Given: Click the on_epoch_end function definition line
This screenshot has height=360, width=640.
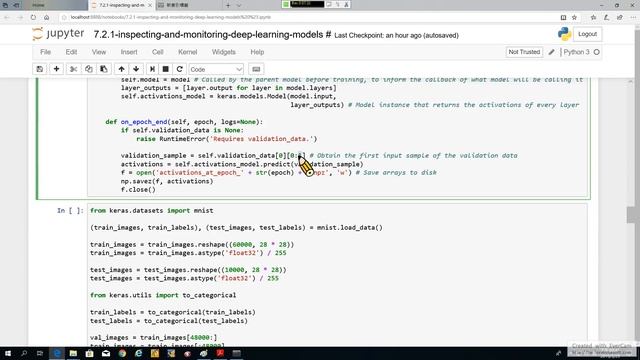Looking at the screenshot, I should [x=184, y=122].
